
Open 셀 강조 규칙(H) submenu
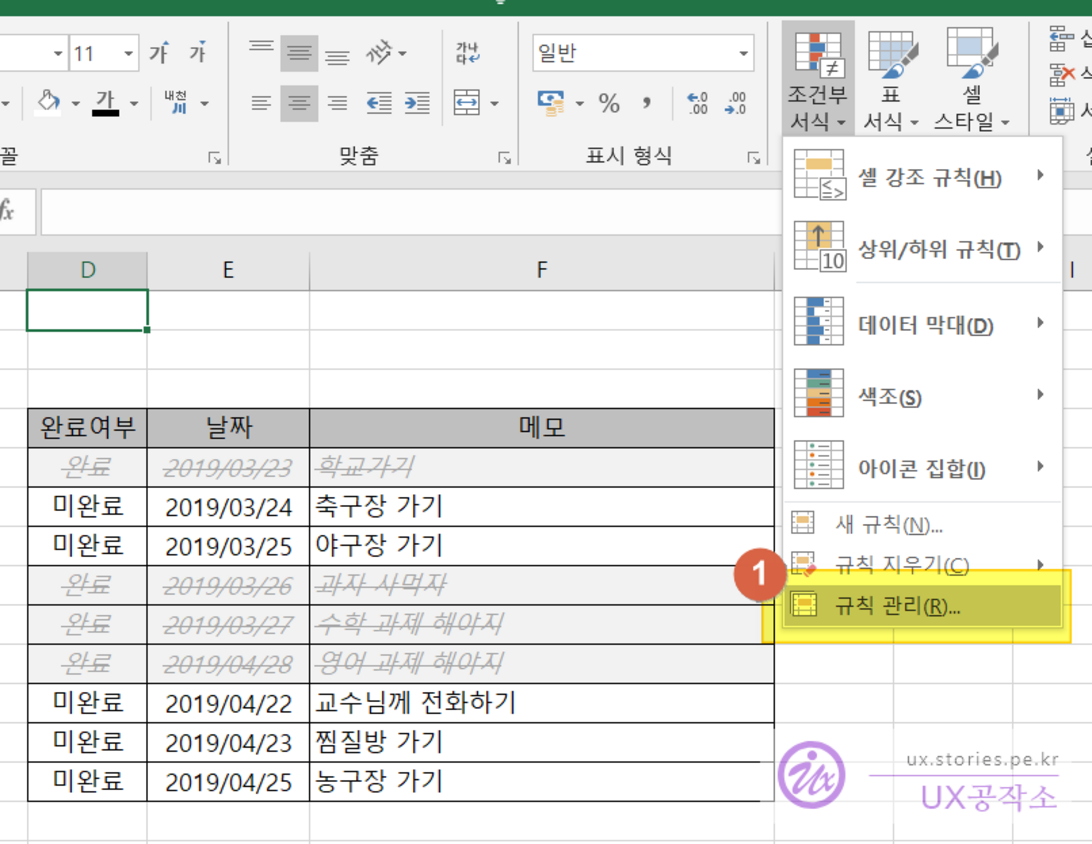click(929, 178)
